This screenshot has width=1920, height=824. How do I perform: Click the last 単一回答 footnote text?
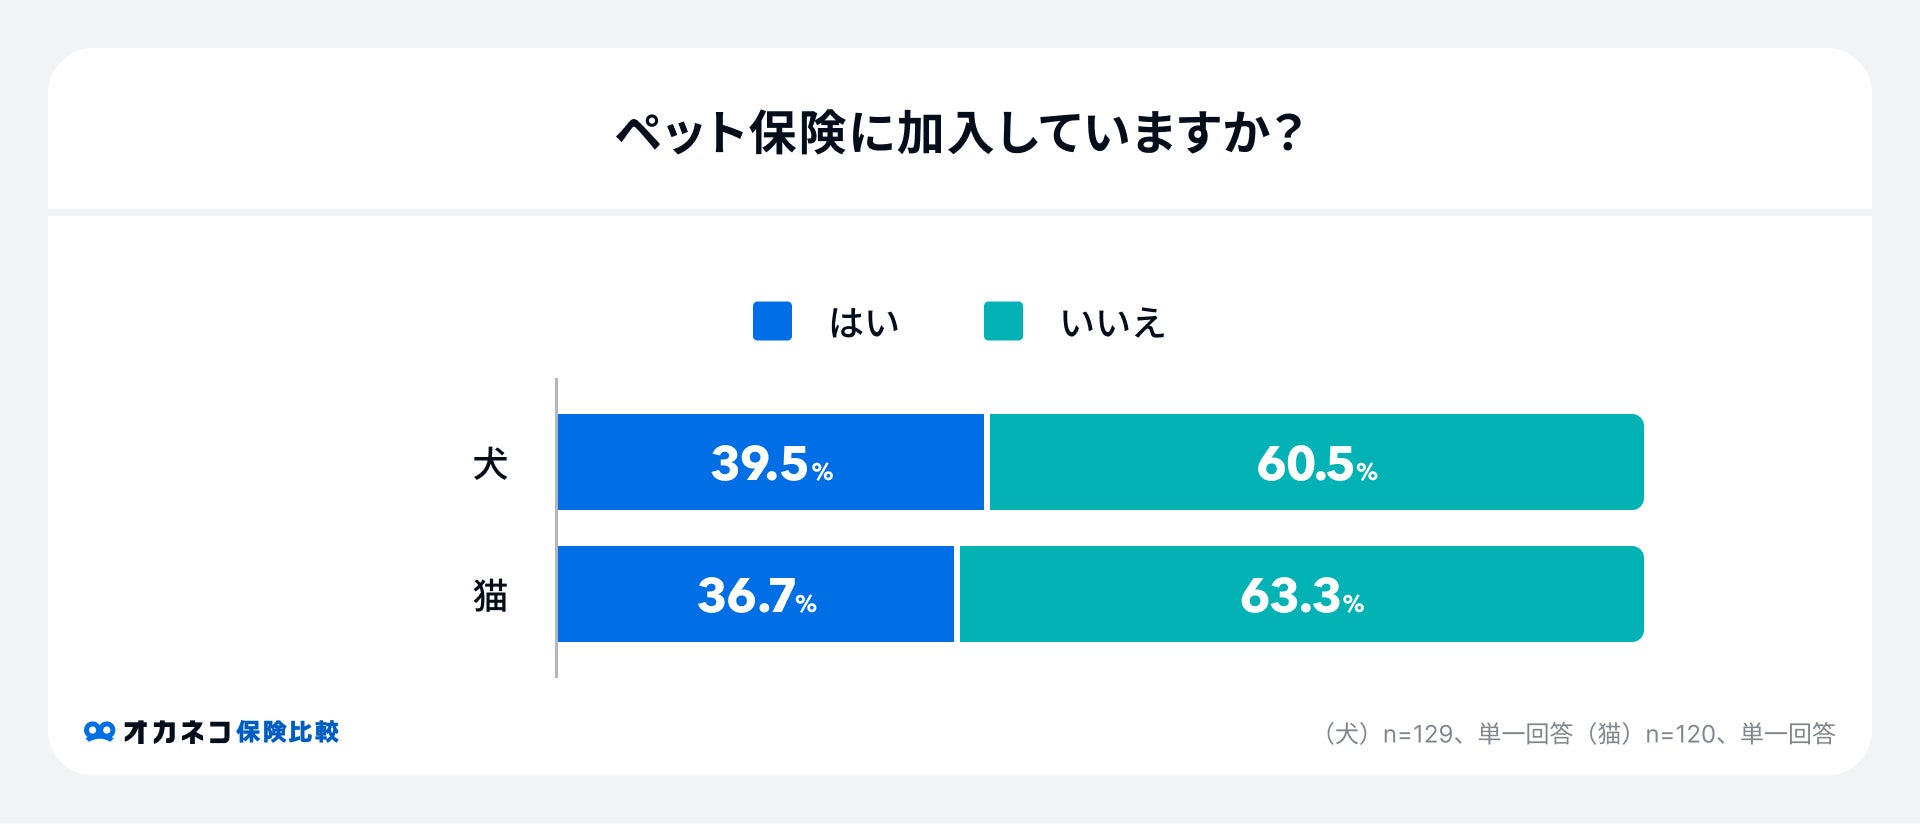point(1787,734)
